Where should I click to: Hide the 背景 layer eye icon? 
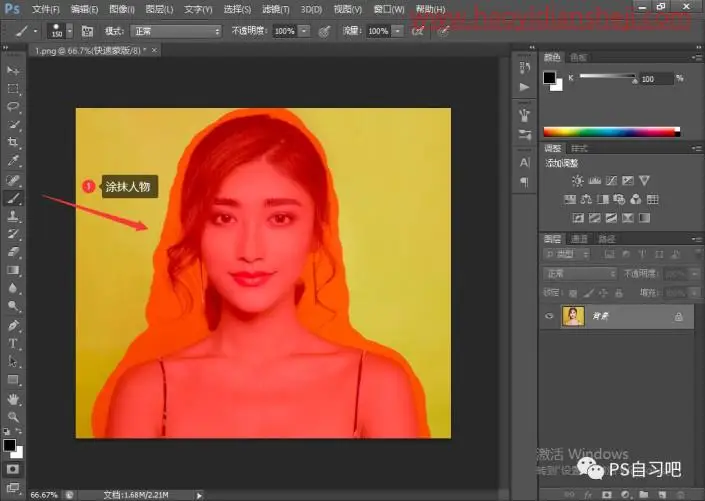point(549,316)
